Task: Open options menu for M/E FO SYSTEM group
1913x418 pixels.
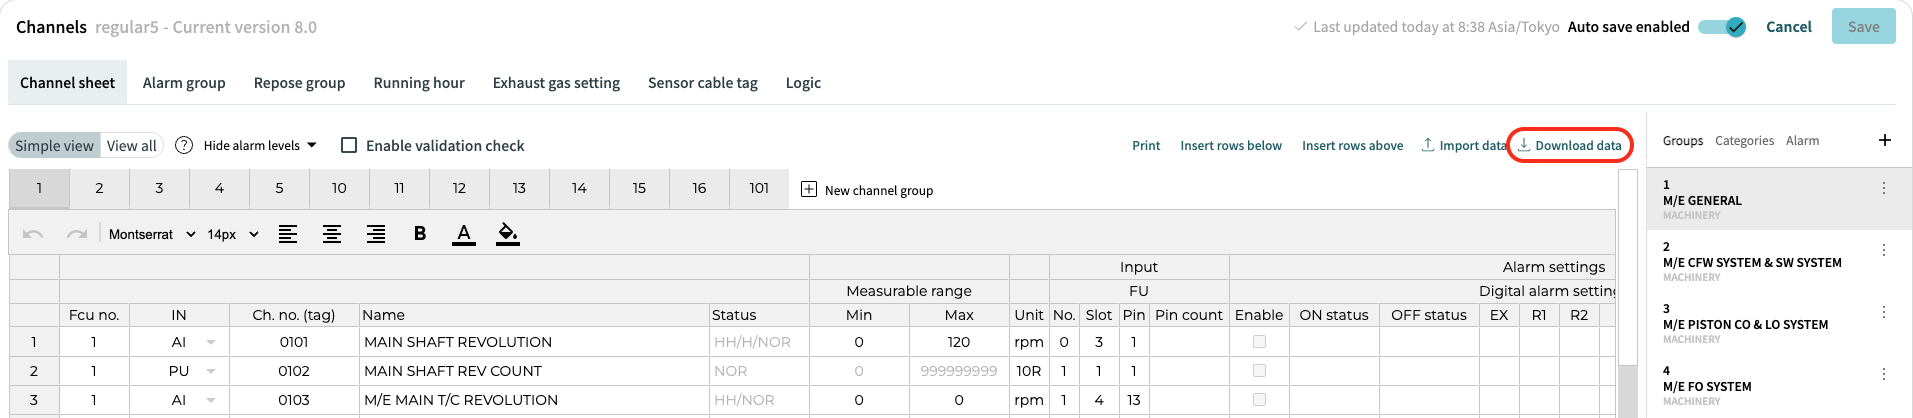Action: point(1884,374)
